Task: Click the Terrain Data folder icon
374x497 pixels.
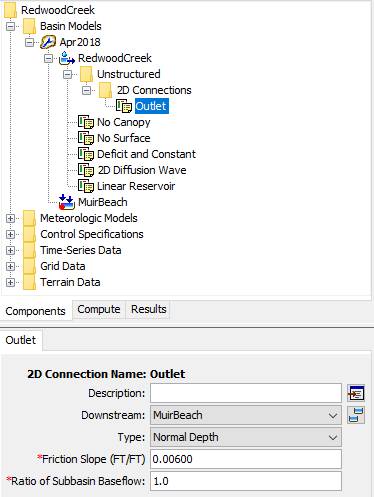Action: pos(29,282)
